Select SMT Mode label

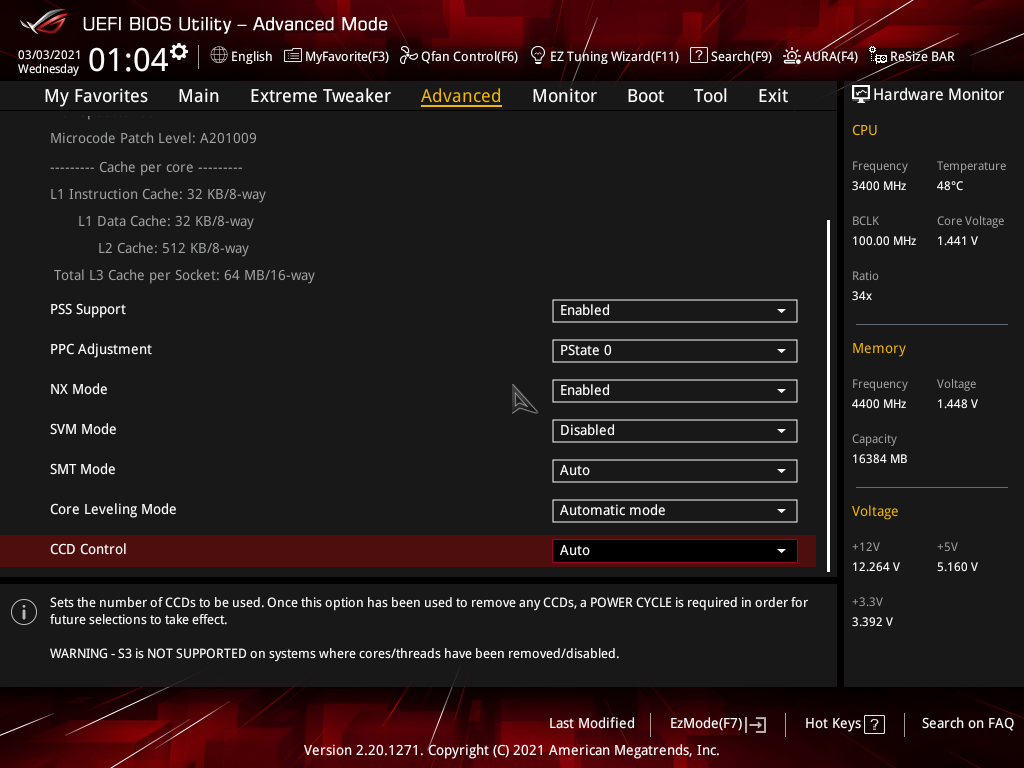(82, 470)
